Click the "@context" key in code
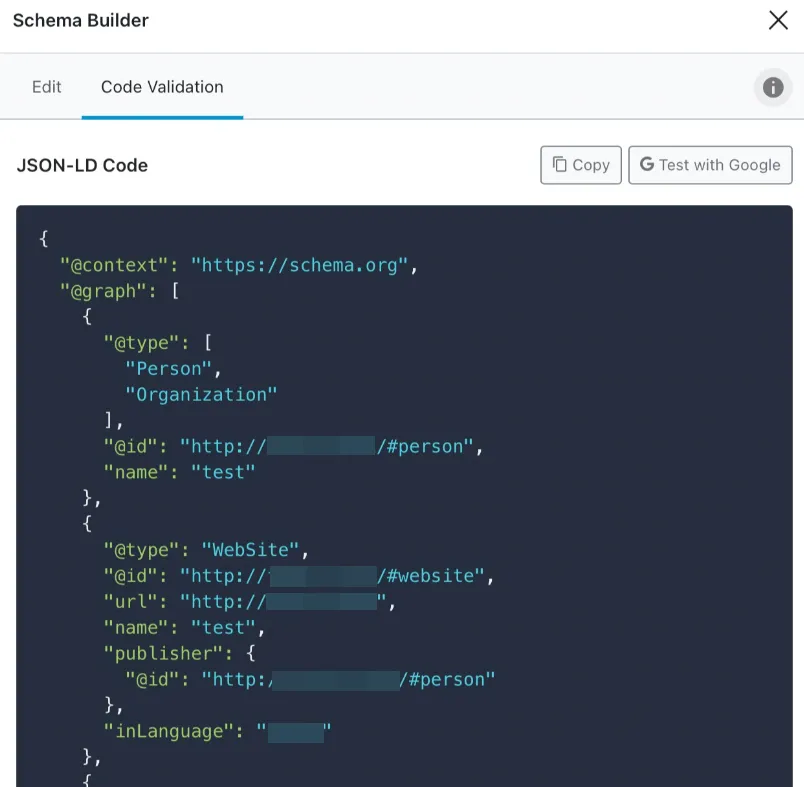The image size is (804, 787). pyautogui.click(x=114, y=266)
